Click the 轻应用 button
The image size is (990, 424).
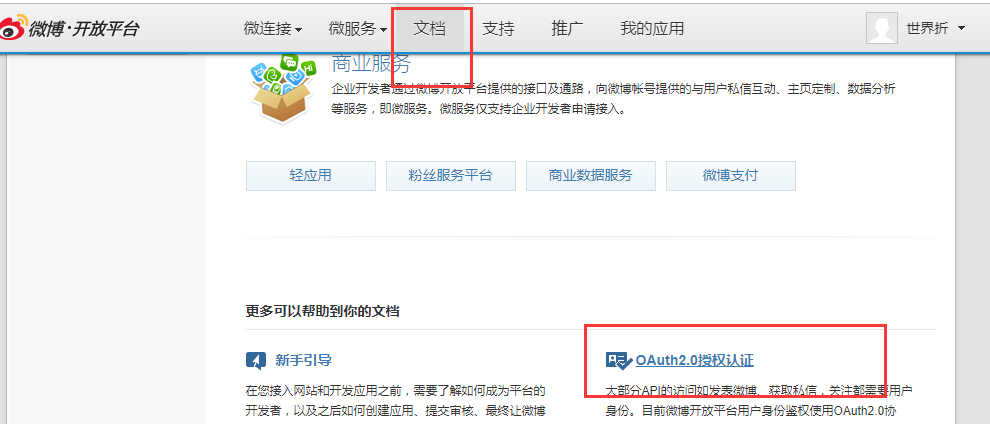pos(311,175)
